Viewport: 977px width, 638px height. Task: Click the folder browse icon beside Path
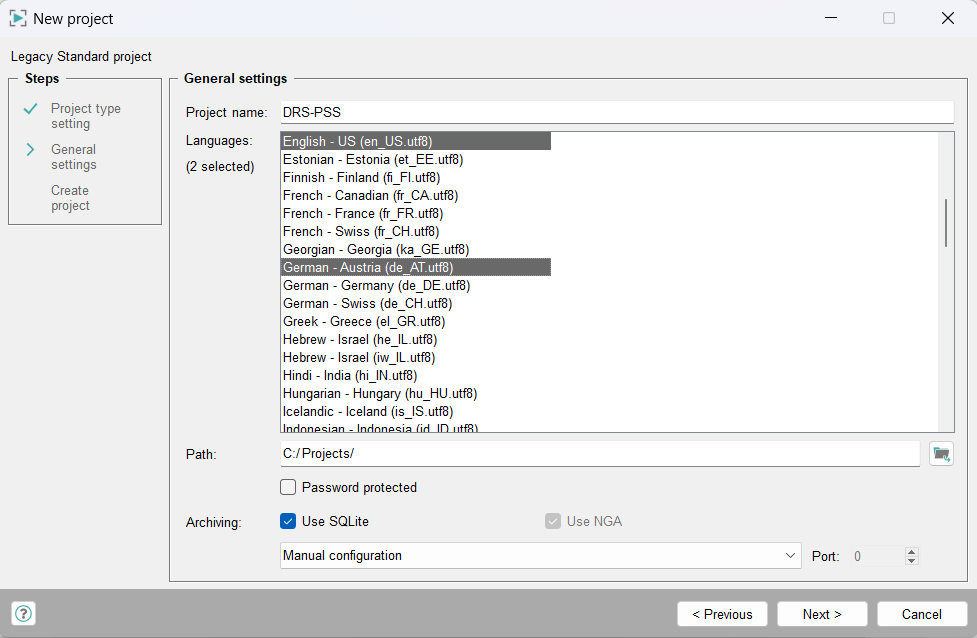click(940, 454)
